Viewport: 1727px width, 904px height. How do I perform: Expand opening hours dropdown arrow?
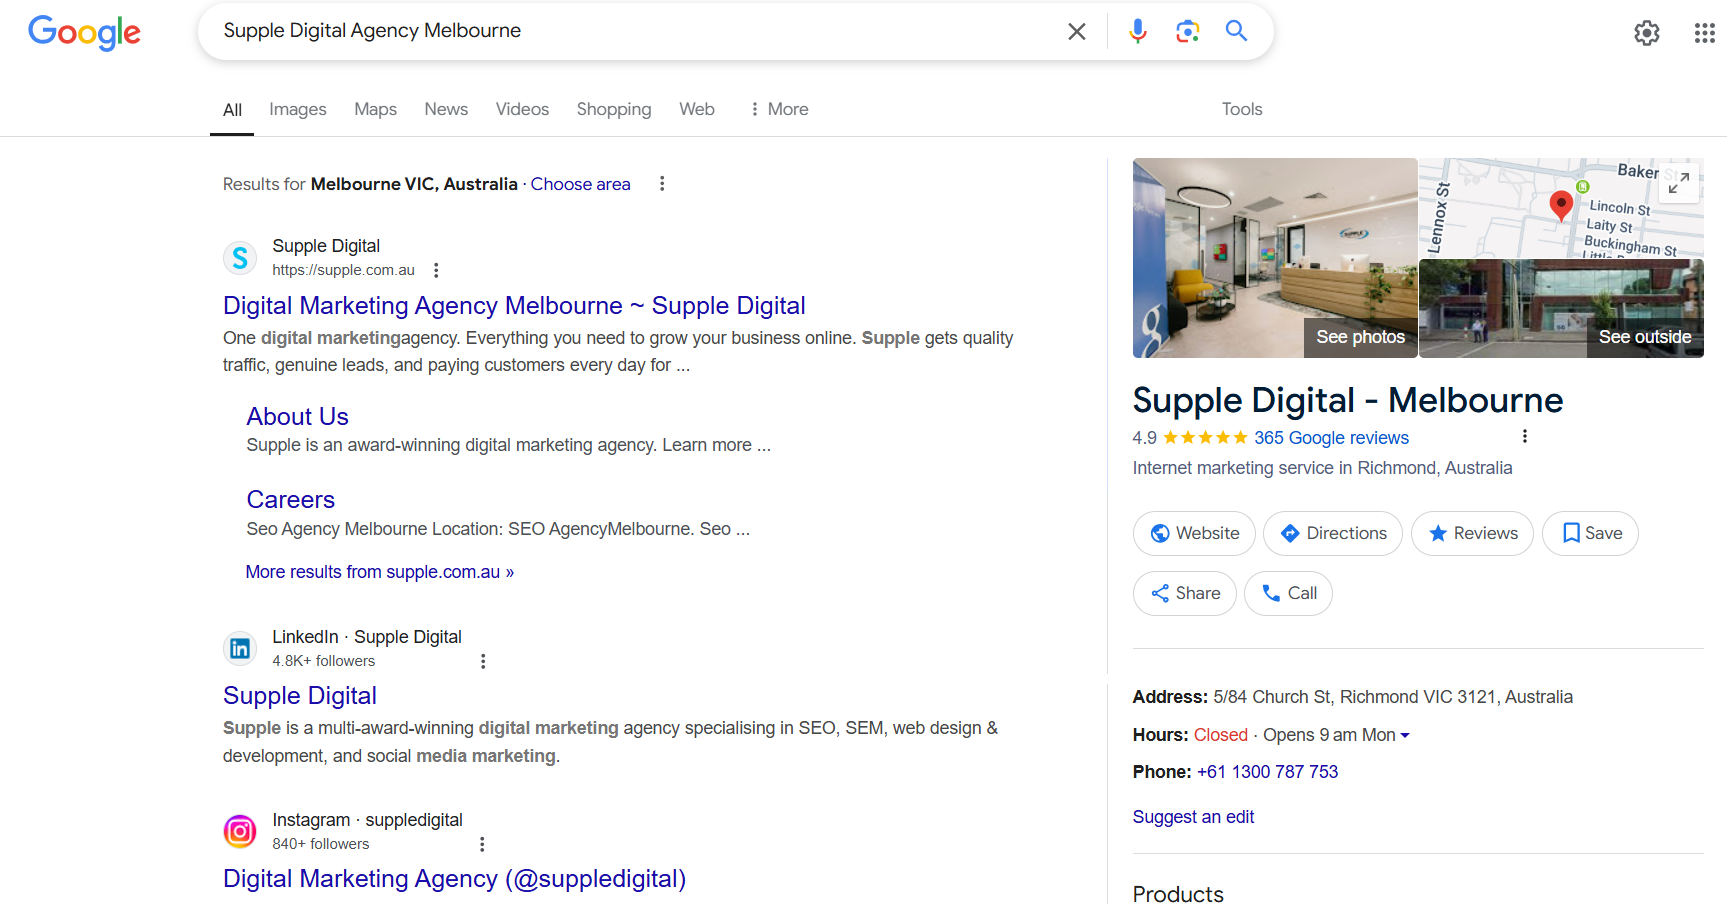pos(1405,735)
